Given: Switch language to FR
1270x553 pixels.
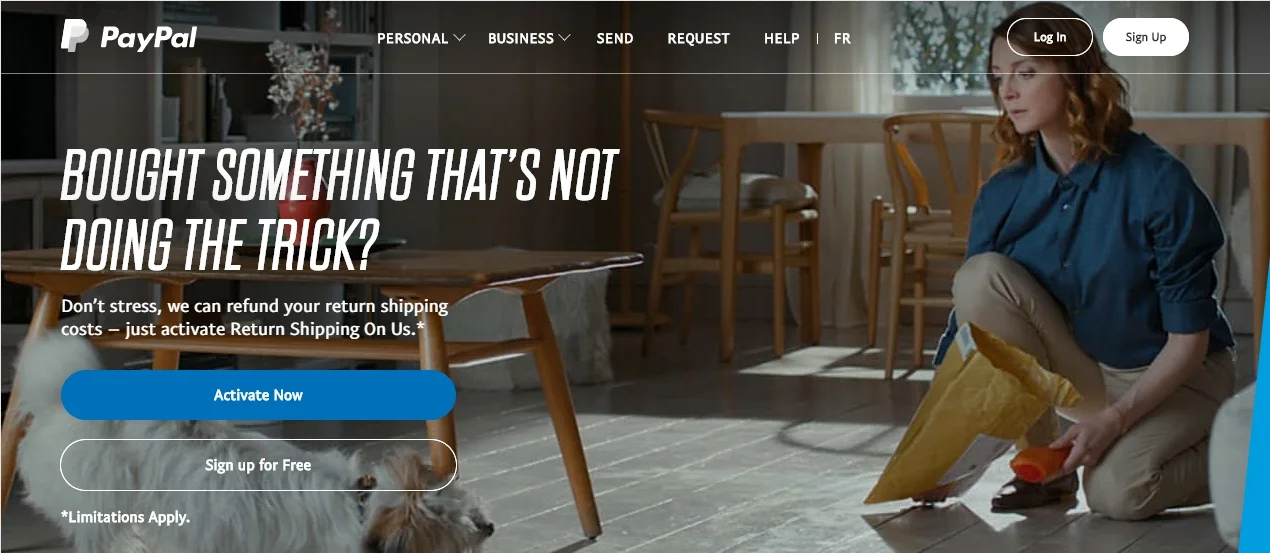Looking at the screenshot, I should pyautogui.click(x=842, y=38).
